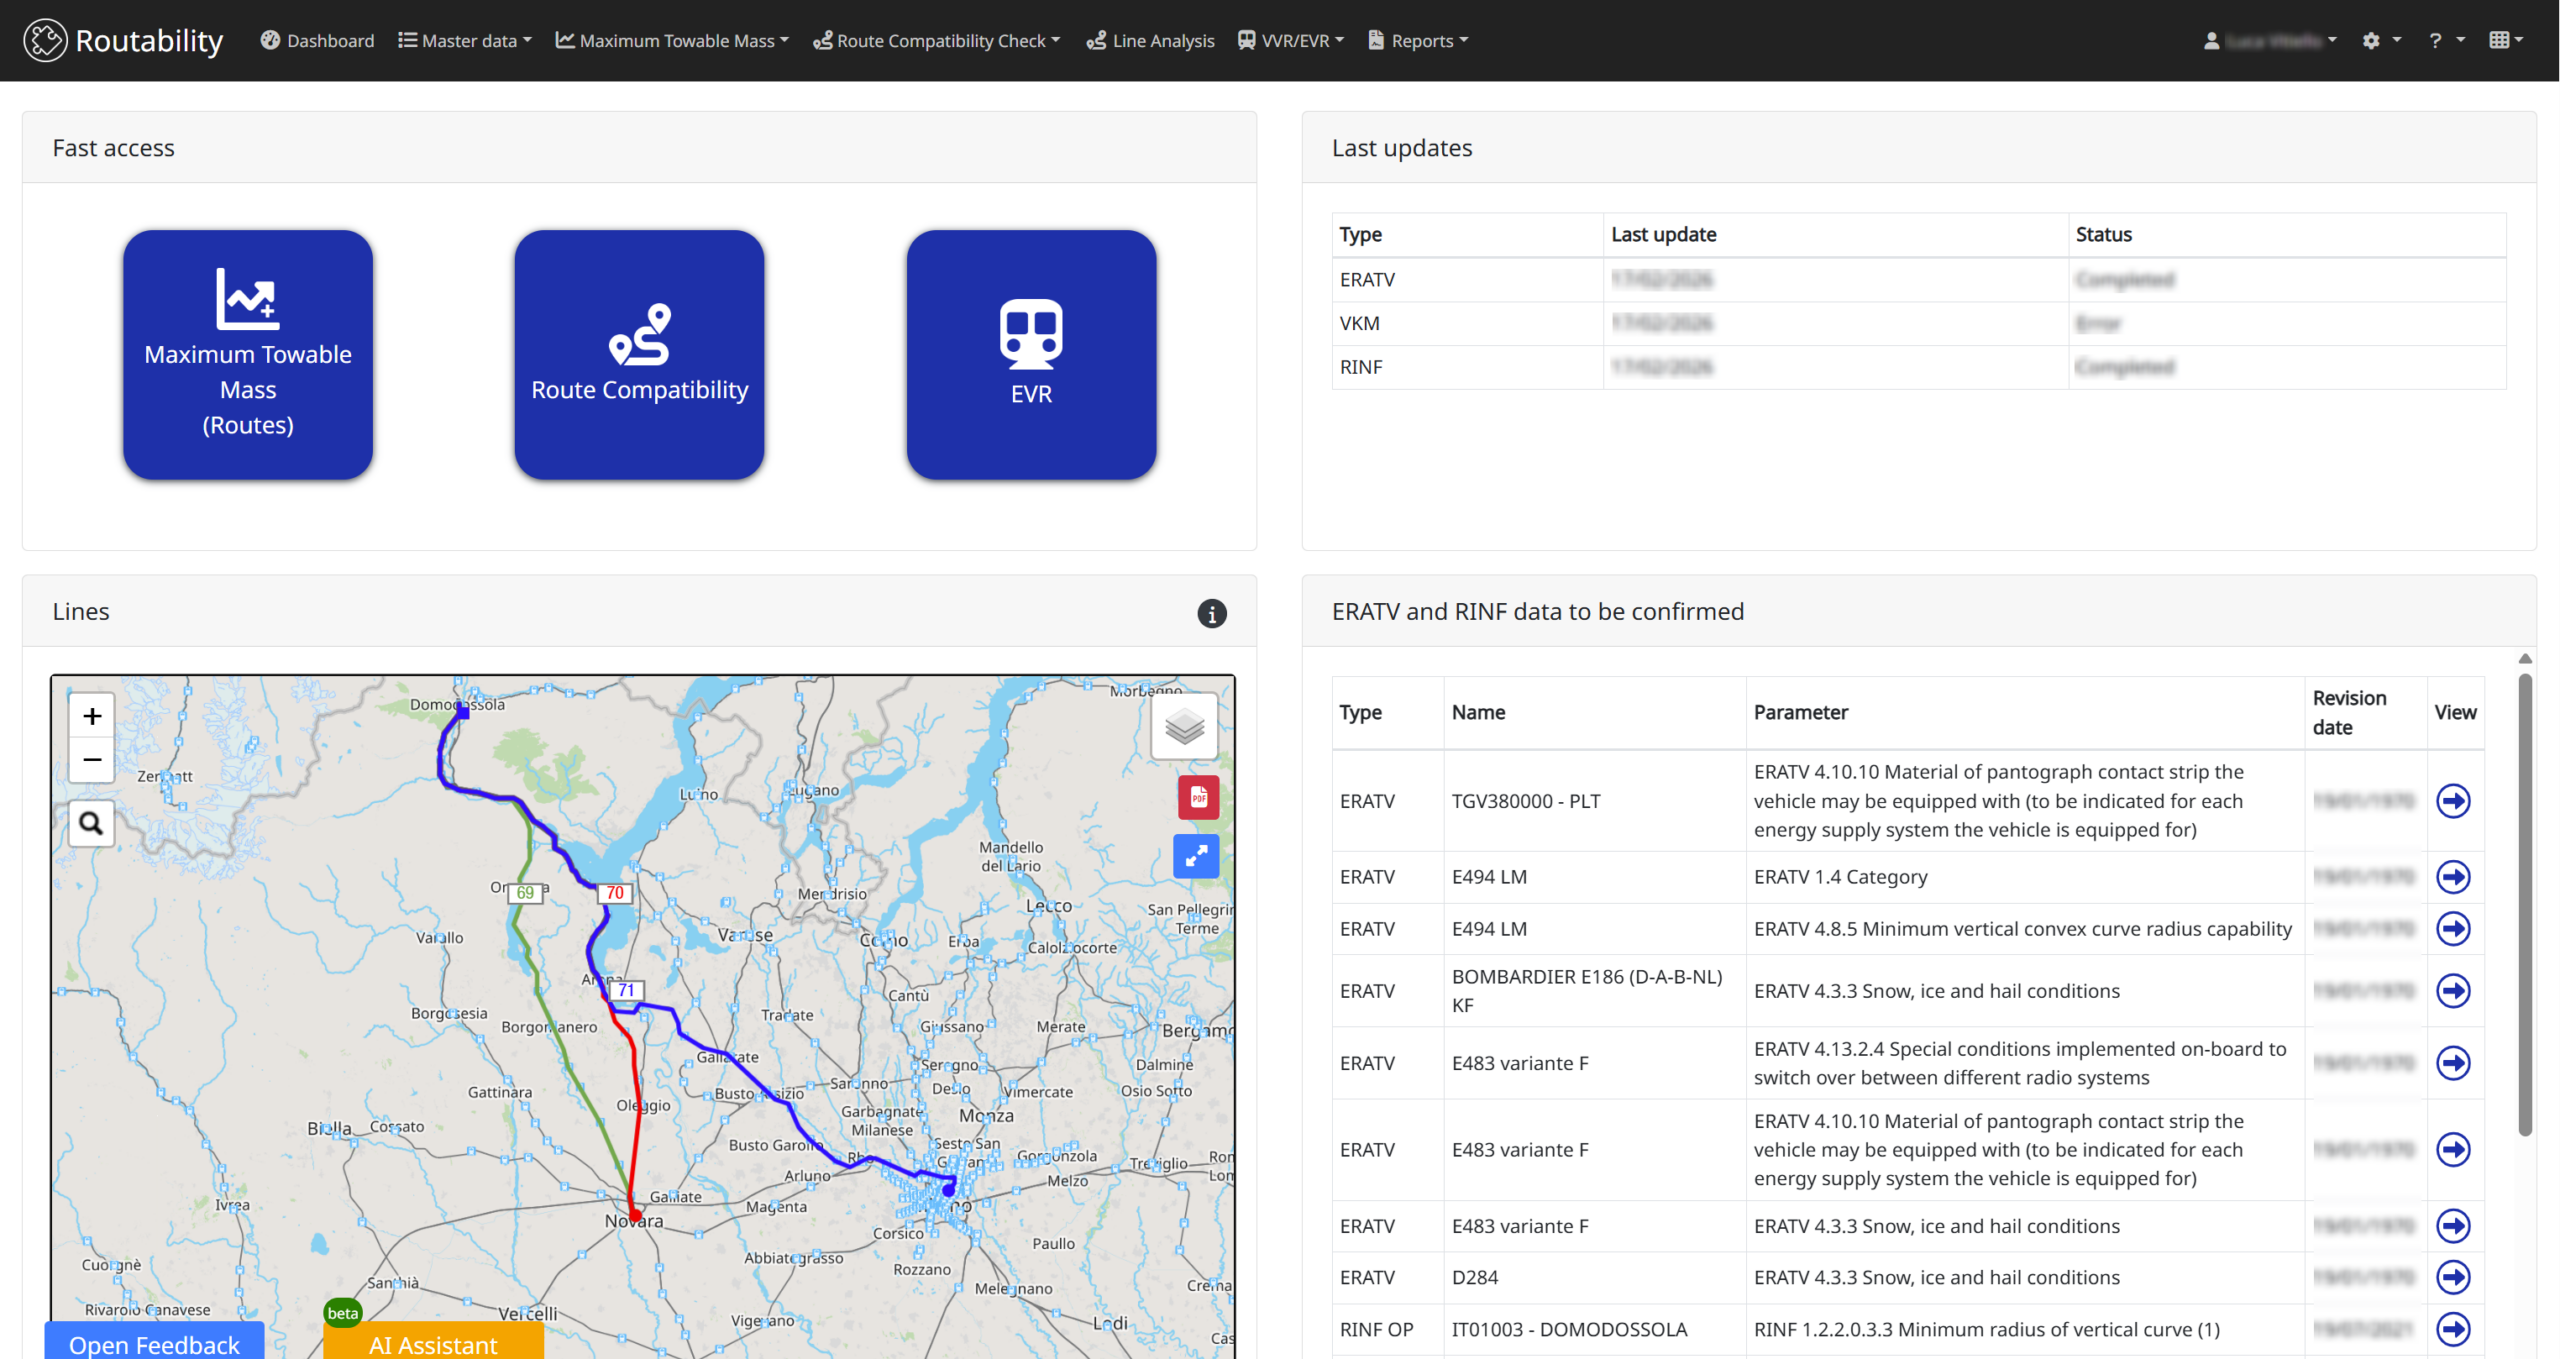View TGV380000 - PLT entry arrow
2560x1359 pixels.
click(x=2453, y=801)
